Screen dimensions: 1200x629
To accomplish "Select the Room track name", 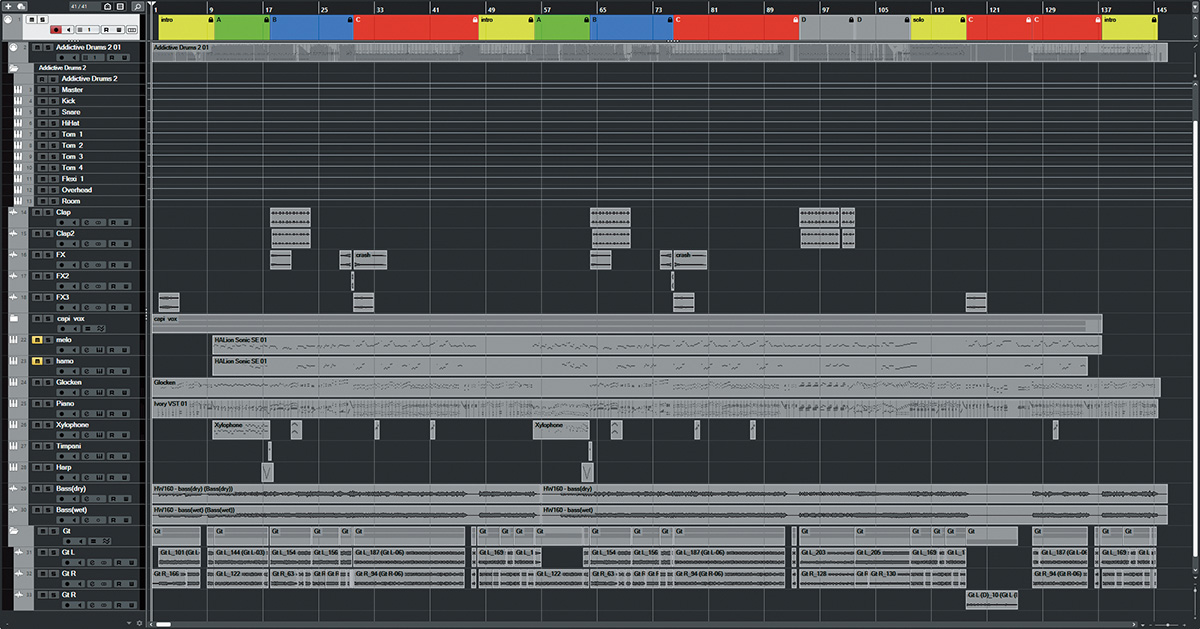I will click(71, 200).
